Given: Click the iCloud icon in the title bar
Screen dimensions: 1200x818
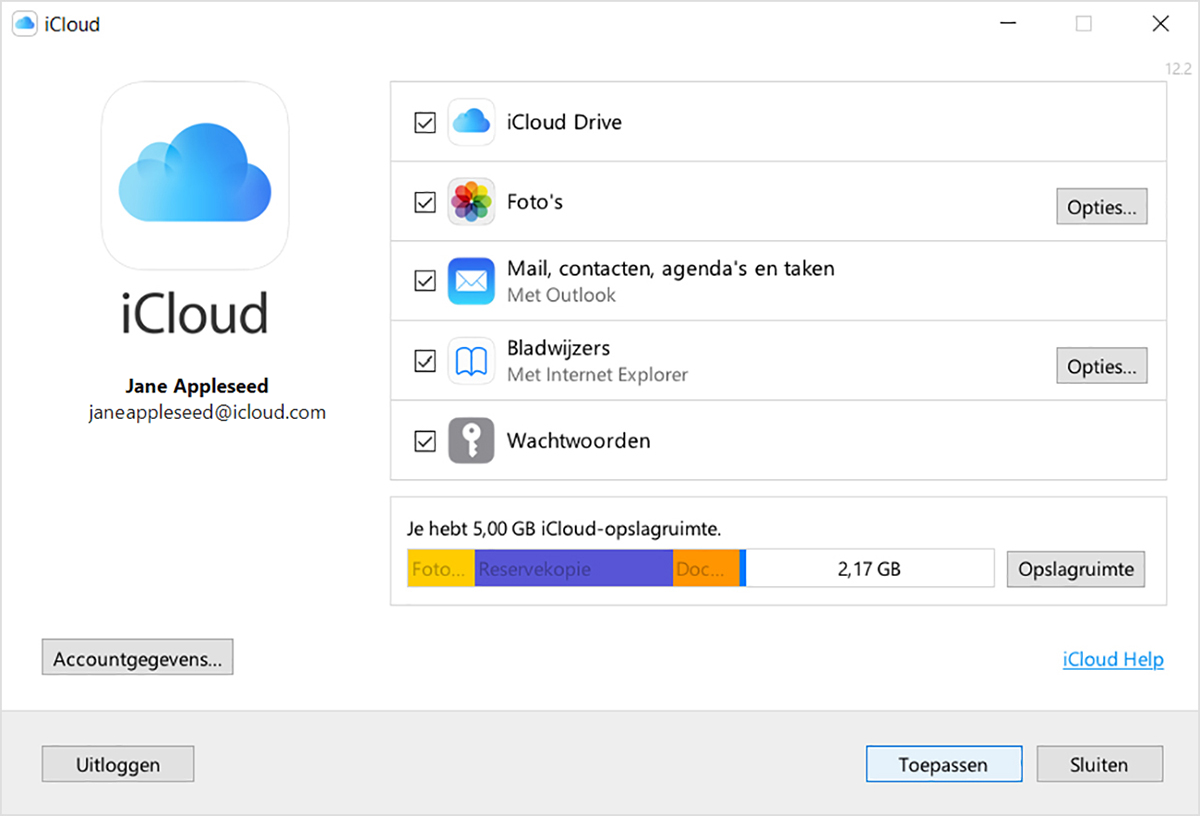Looking at the screenshot, I should (23, 23).
